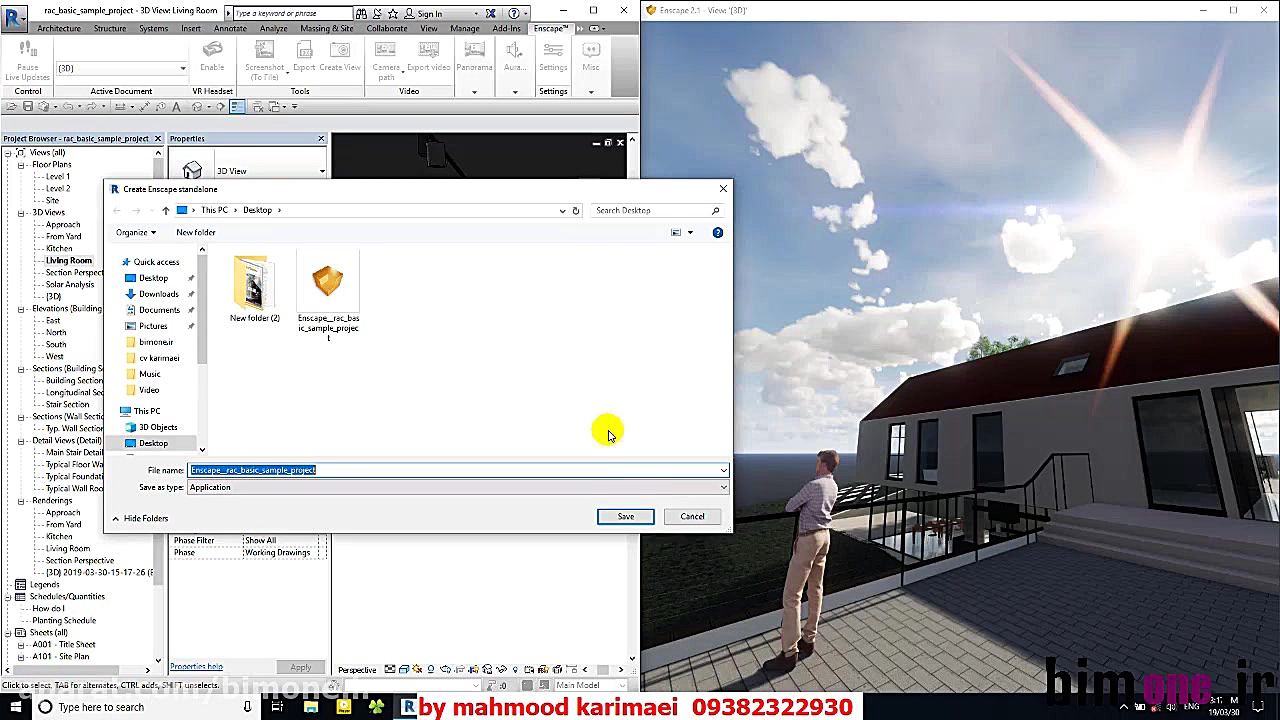Collapse the Renderings tree node

coord(21,500)
